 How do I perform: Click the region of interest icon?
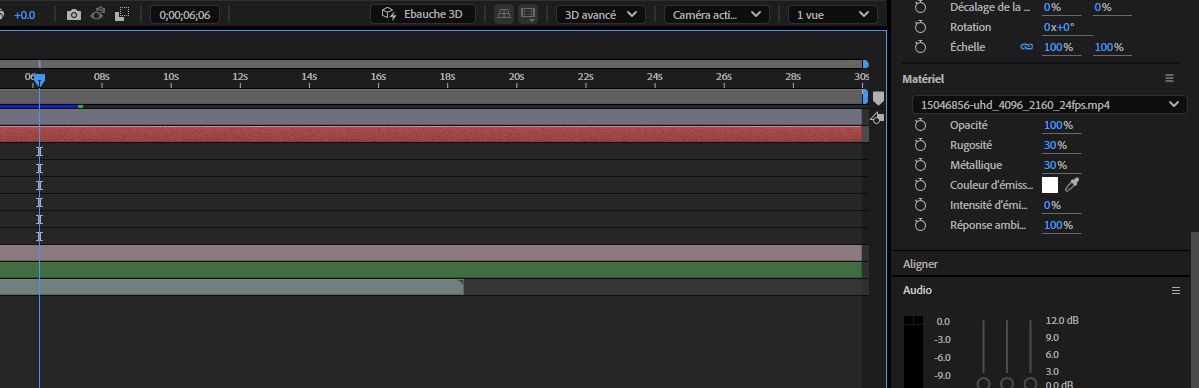tap(122, 15)
